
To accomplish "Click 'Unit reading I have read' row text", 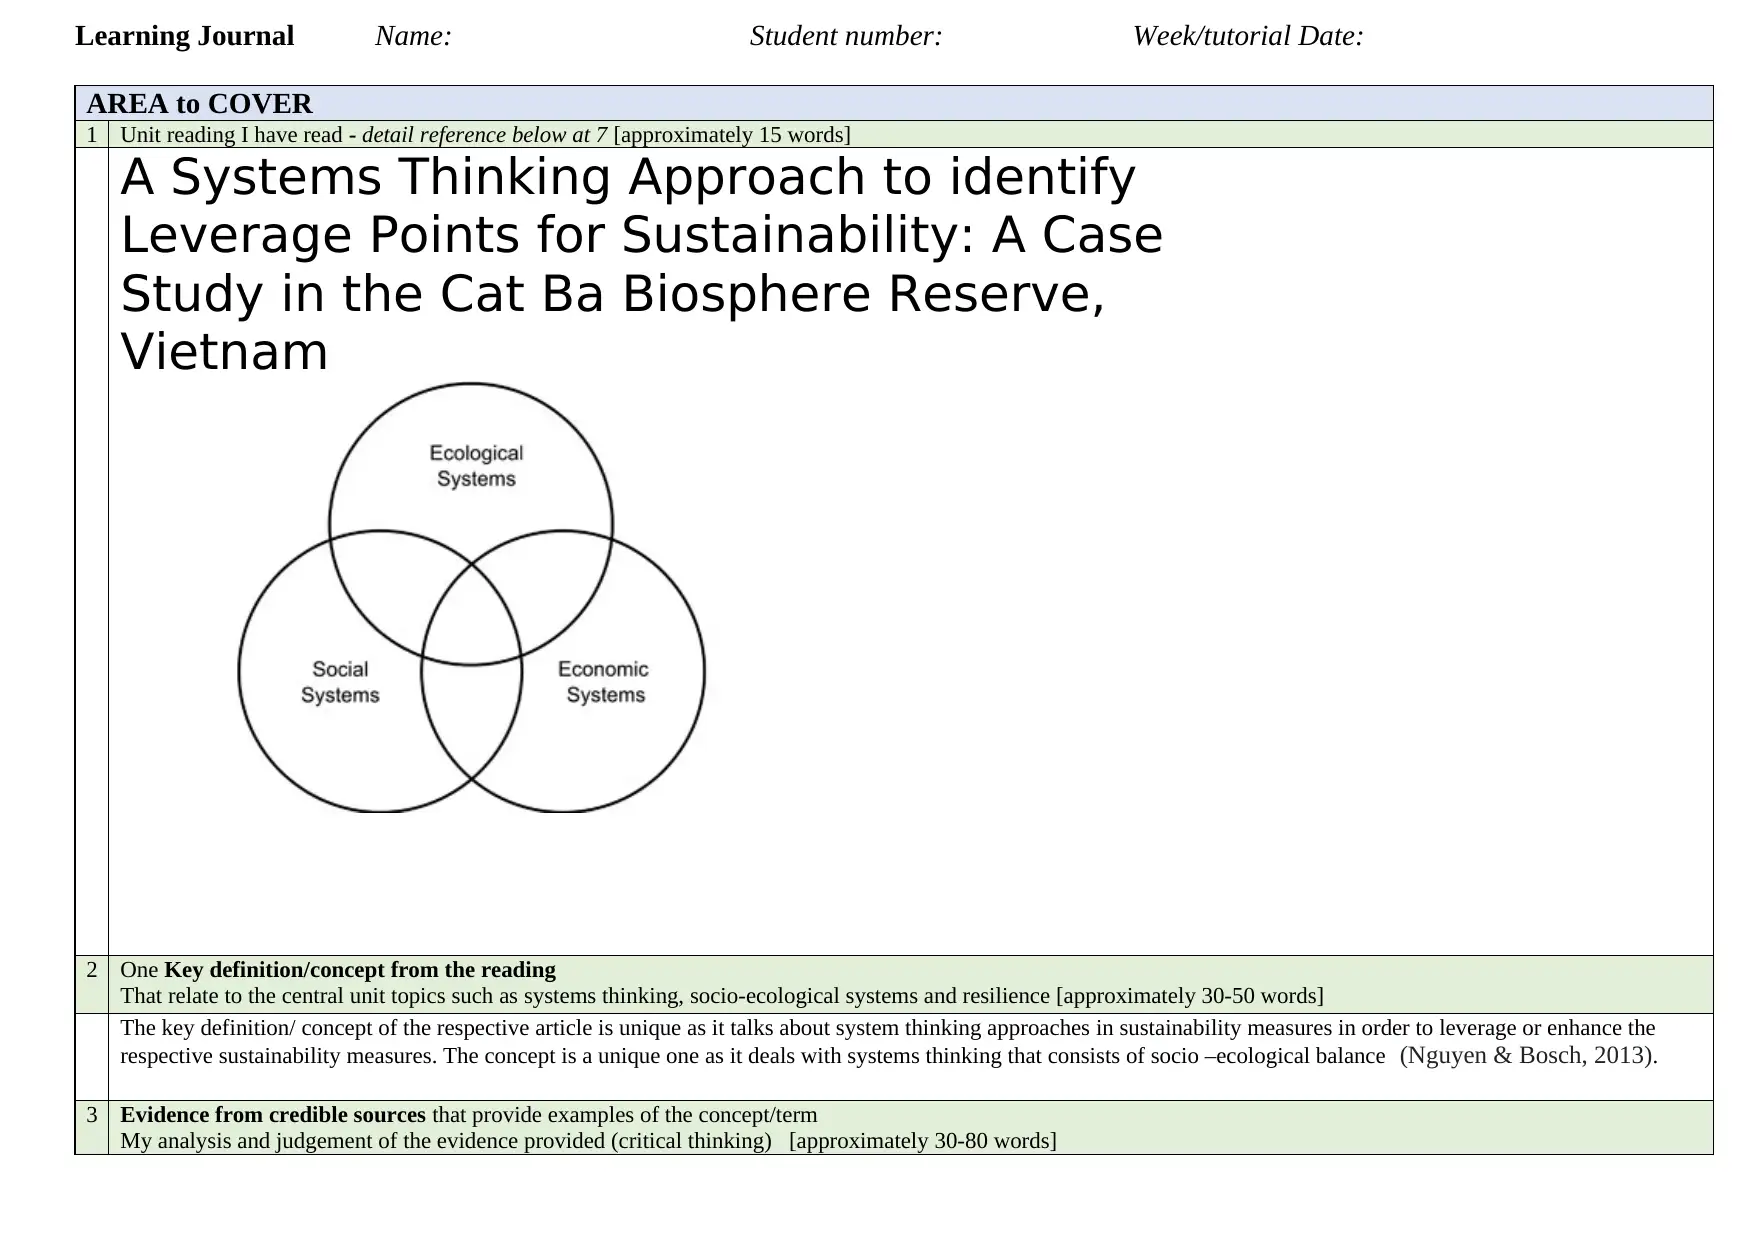I will (485, 134).
